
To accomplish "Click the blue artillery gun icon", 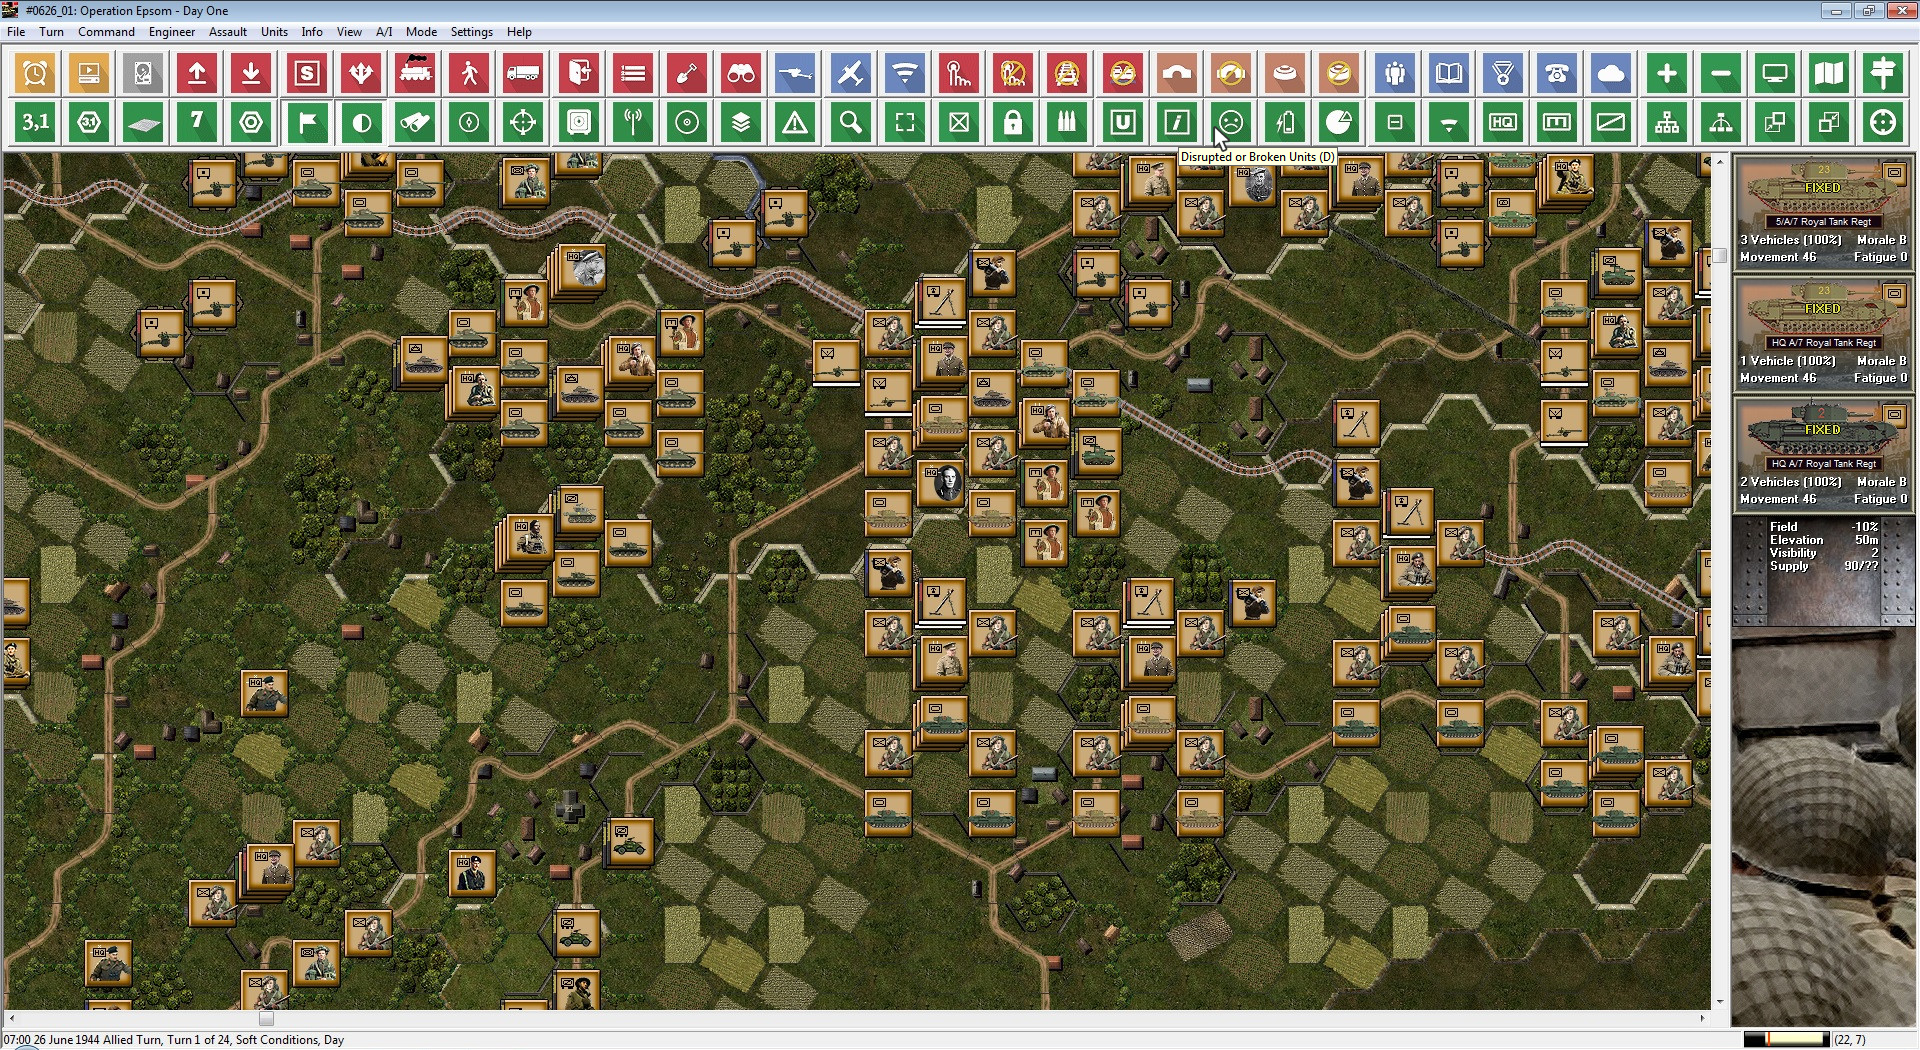I will click(795, 73).
